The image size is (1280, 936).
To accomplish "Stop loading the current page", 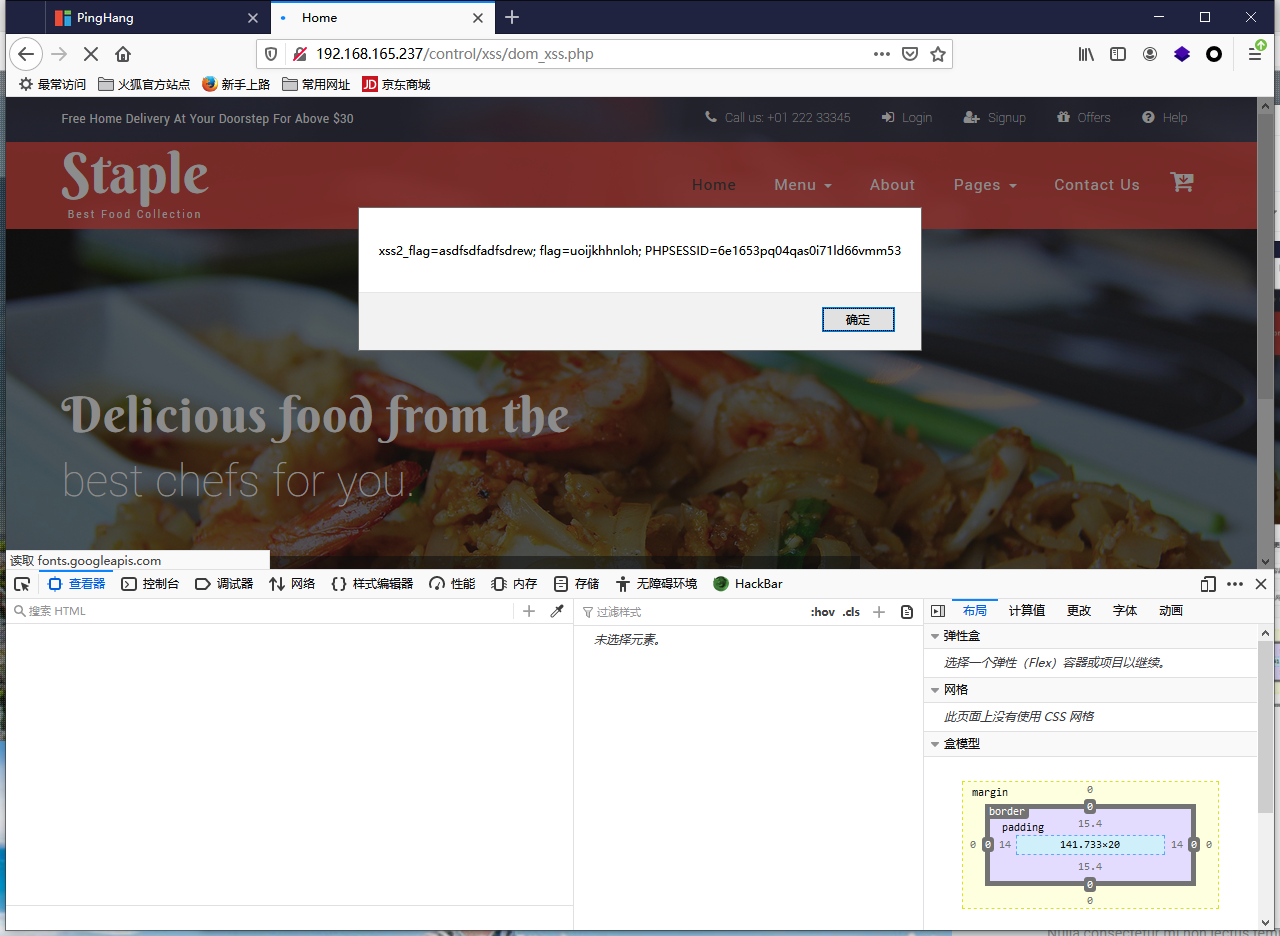I will (90, 54).
